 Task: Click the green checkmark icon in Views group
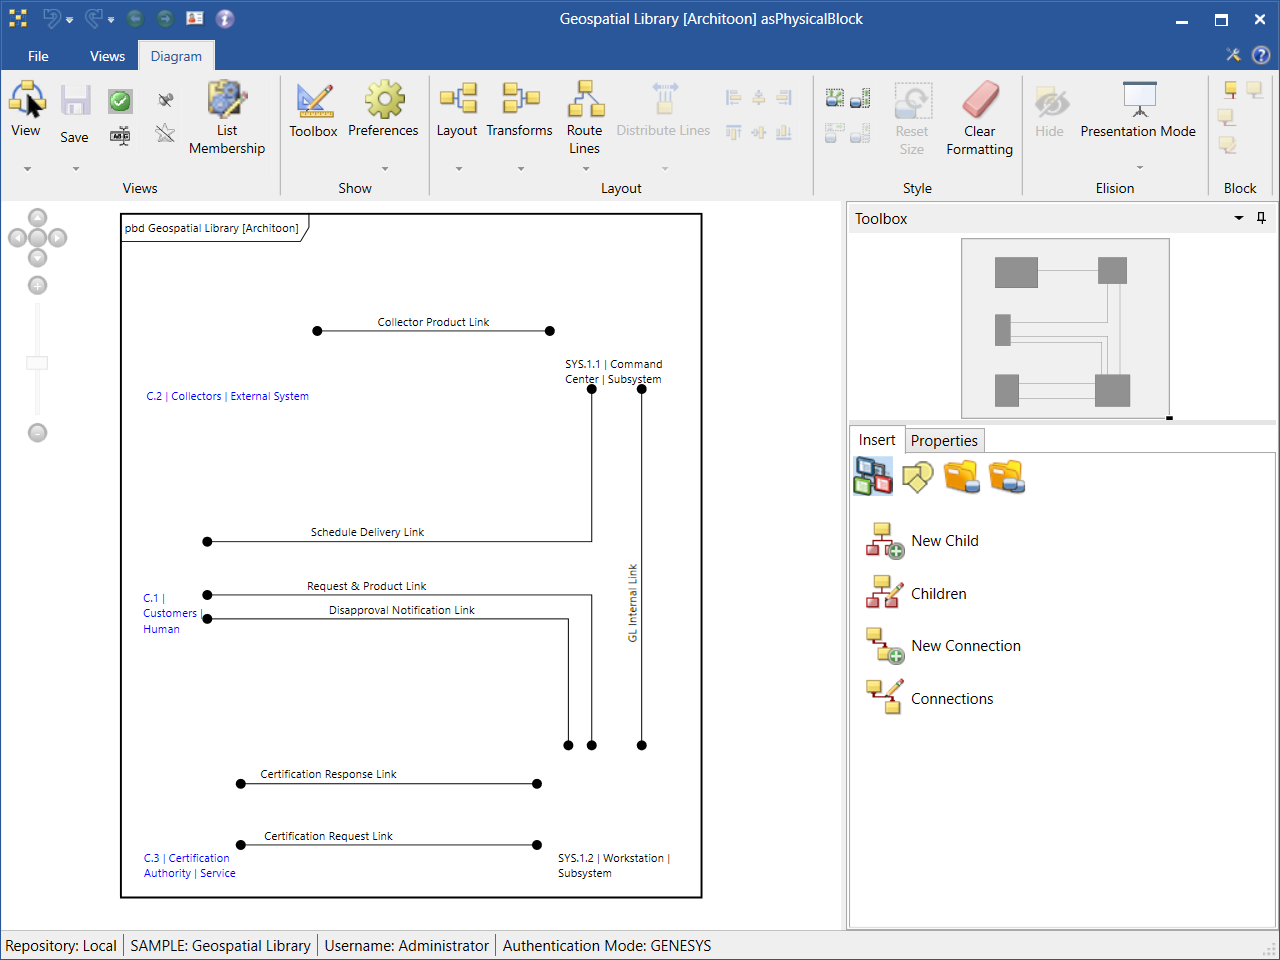(x=120, y=101)
